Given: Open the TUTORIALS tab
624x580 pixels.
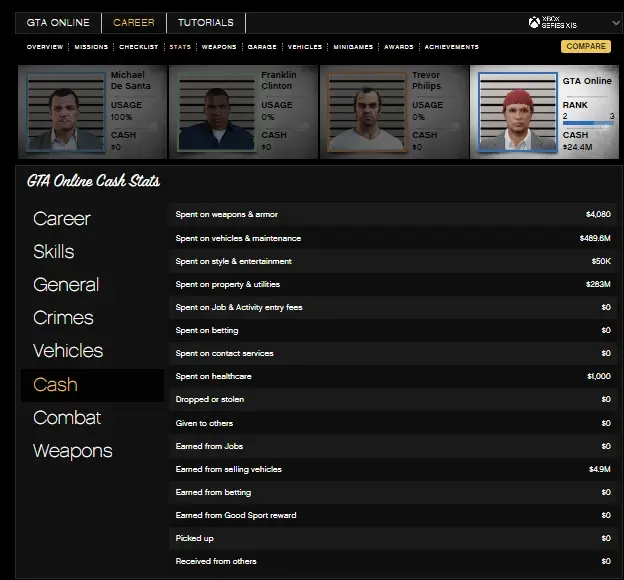Looking at the screenshot, I should coord(206,23).
